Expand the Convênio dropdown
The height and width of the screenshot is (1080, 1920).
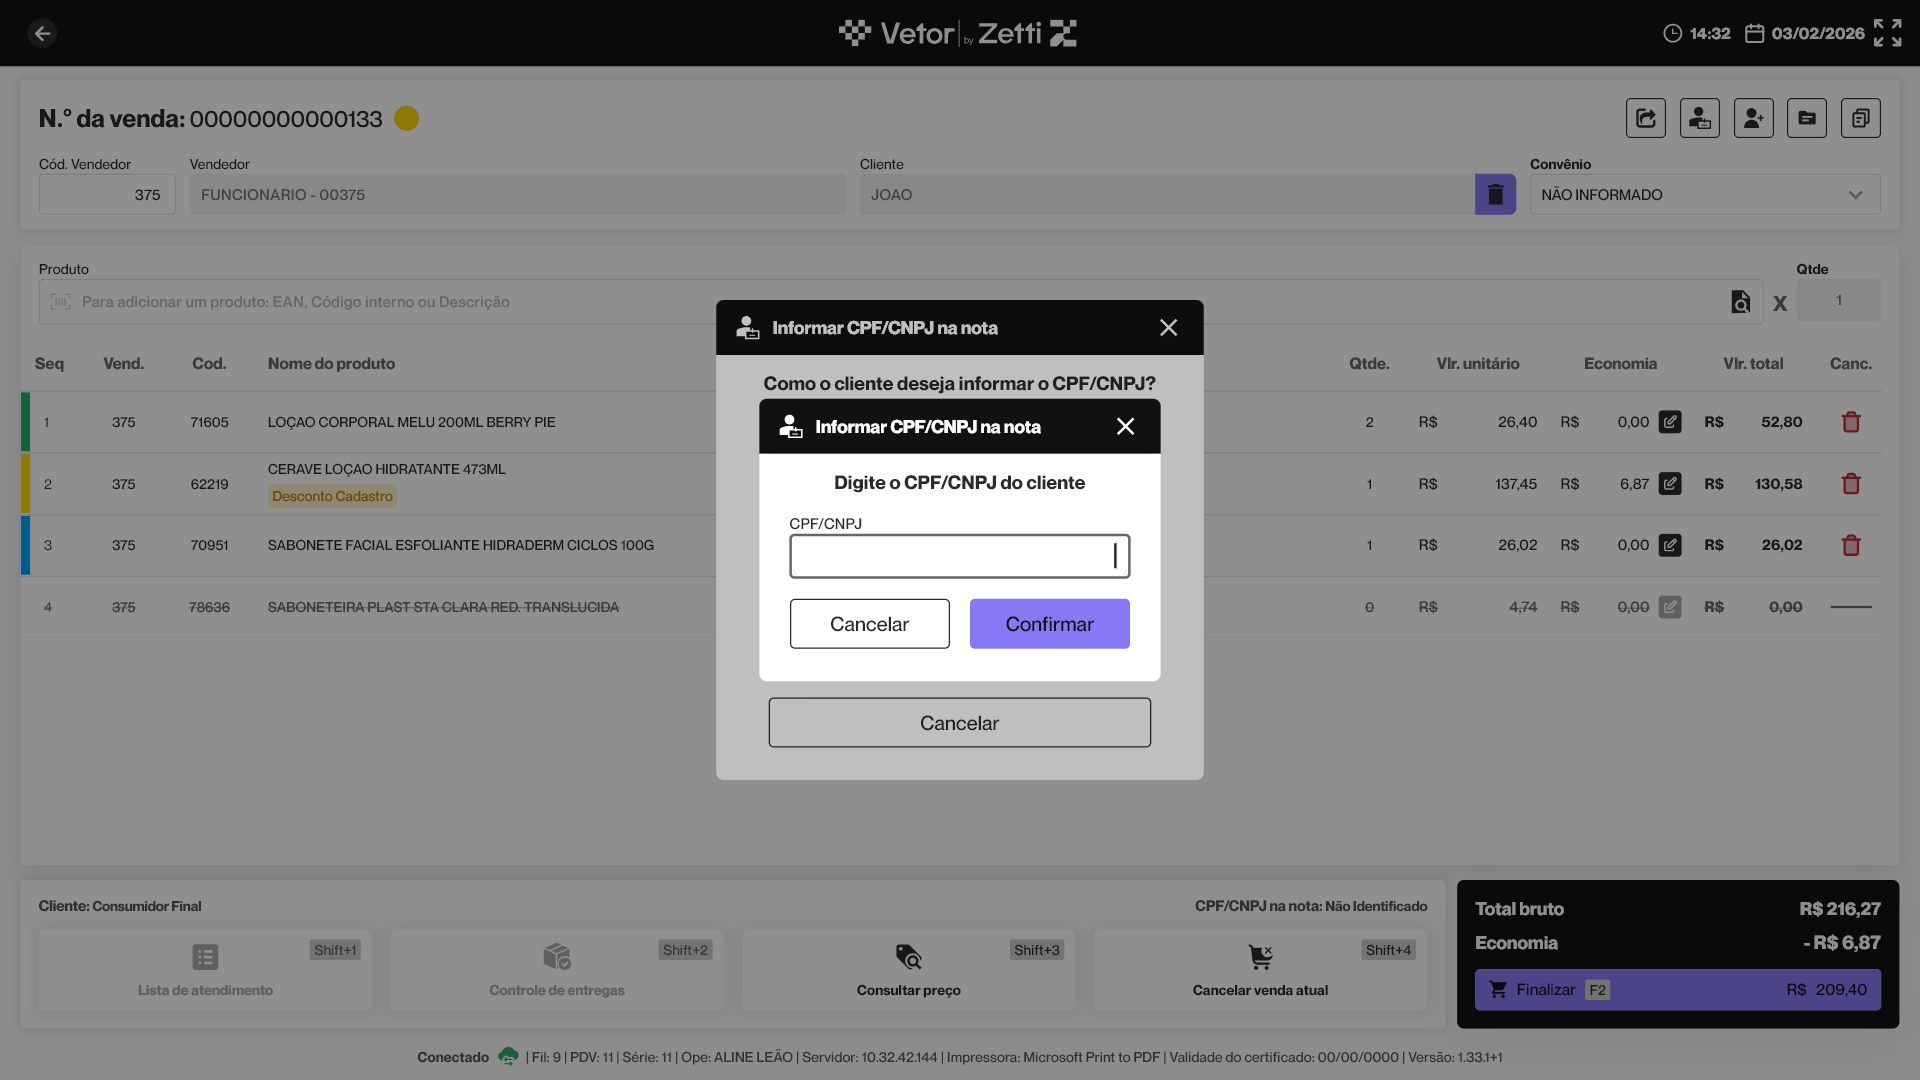[x=1704, y=194]
